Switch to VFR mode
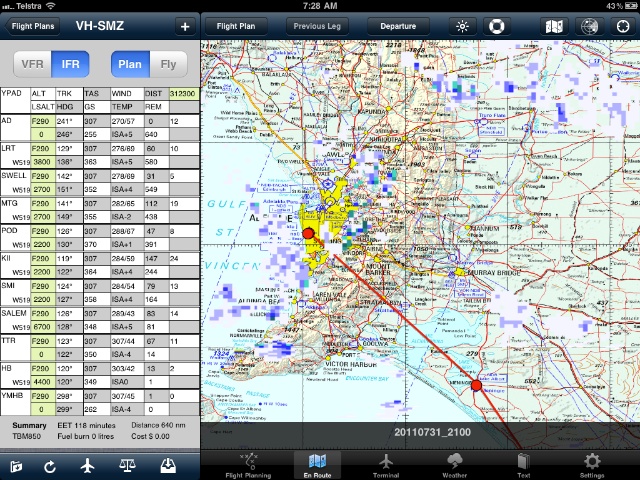Screen dimensions: 640x480 pos(33,64)
